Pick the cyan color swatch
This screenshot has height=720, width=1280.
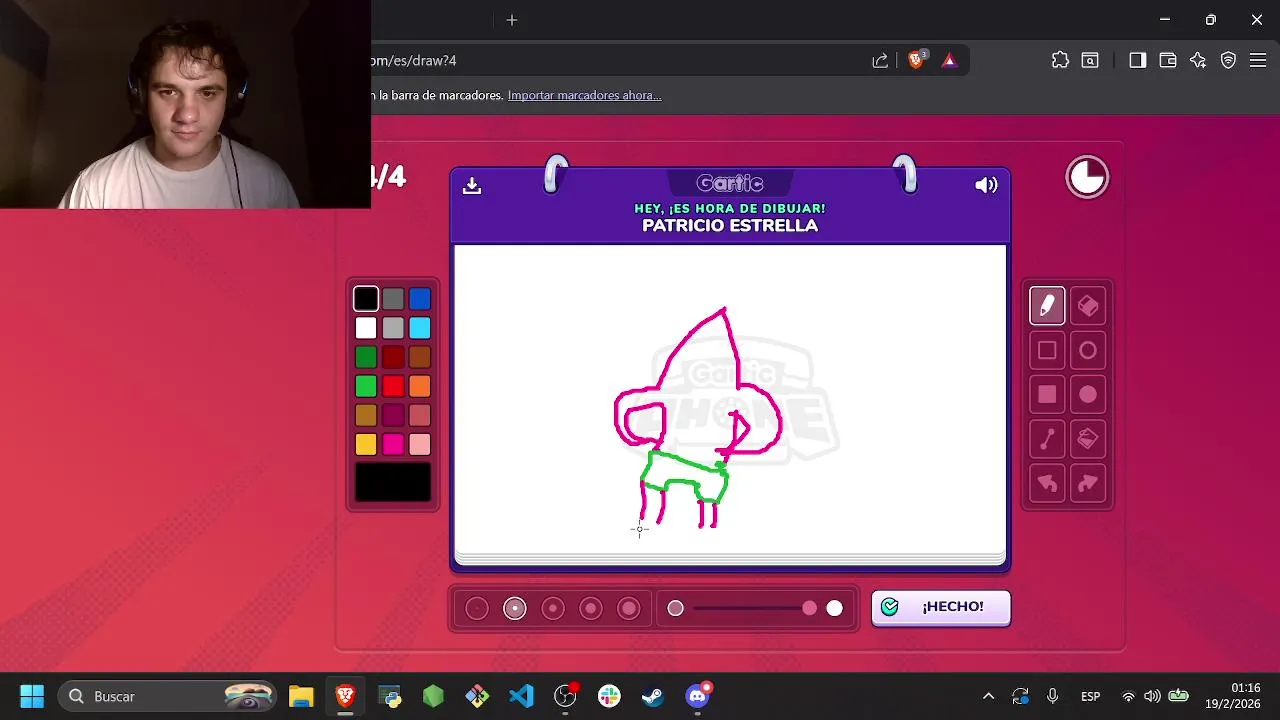[420, 328]
